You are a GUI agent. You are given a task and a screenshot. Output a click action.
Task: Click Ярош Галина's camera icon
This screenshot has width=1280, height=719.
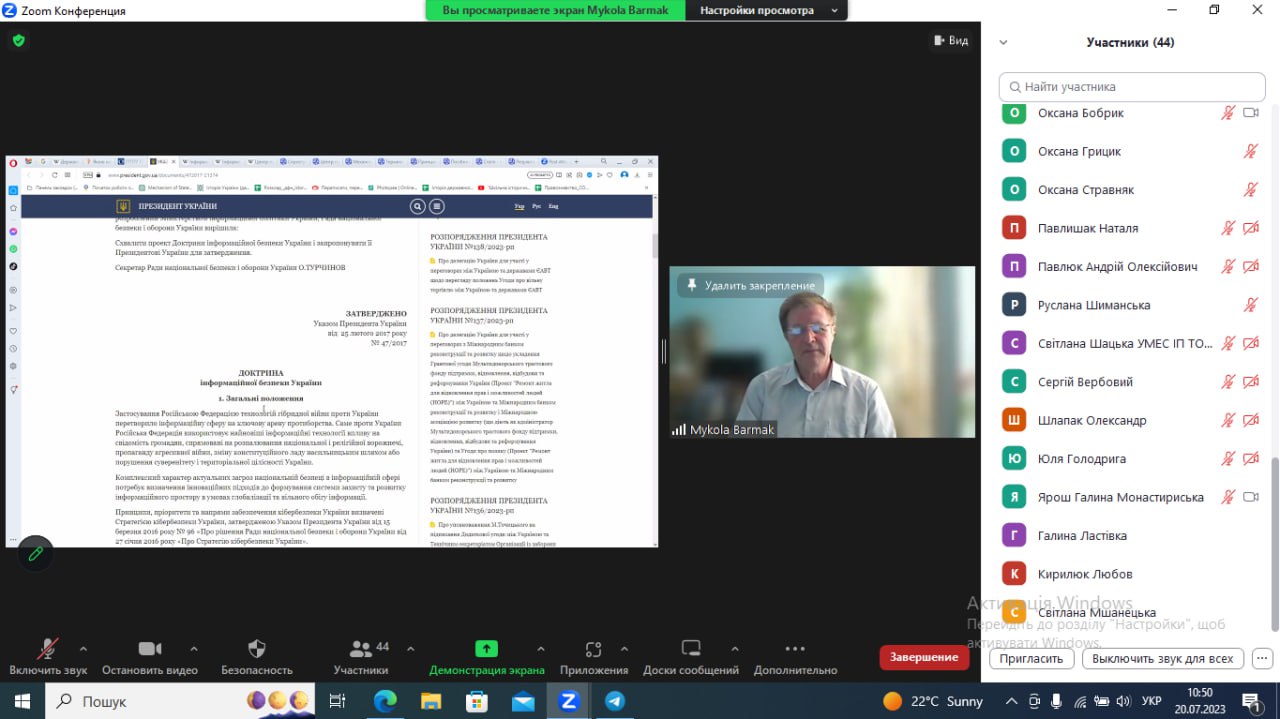point(1250,497)
